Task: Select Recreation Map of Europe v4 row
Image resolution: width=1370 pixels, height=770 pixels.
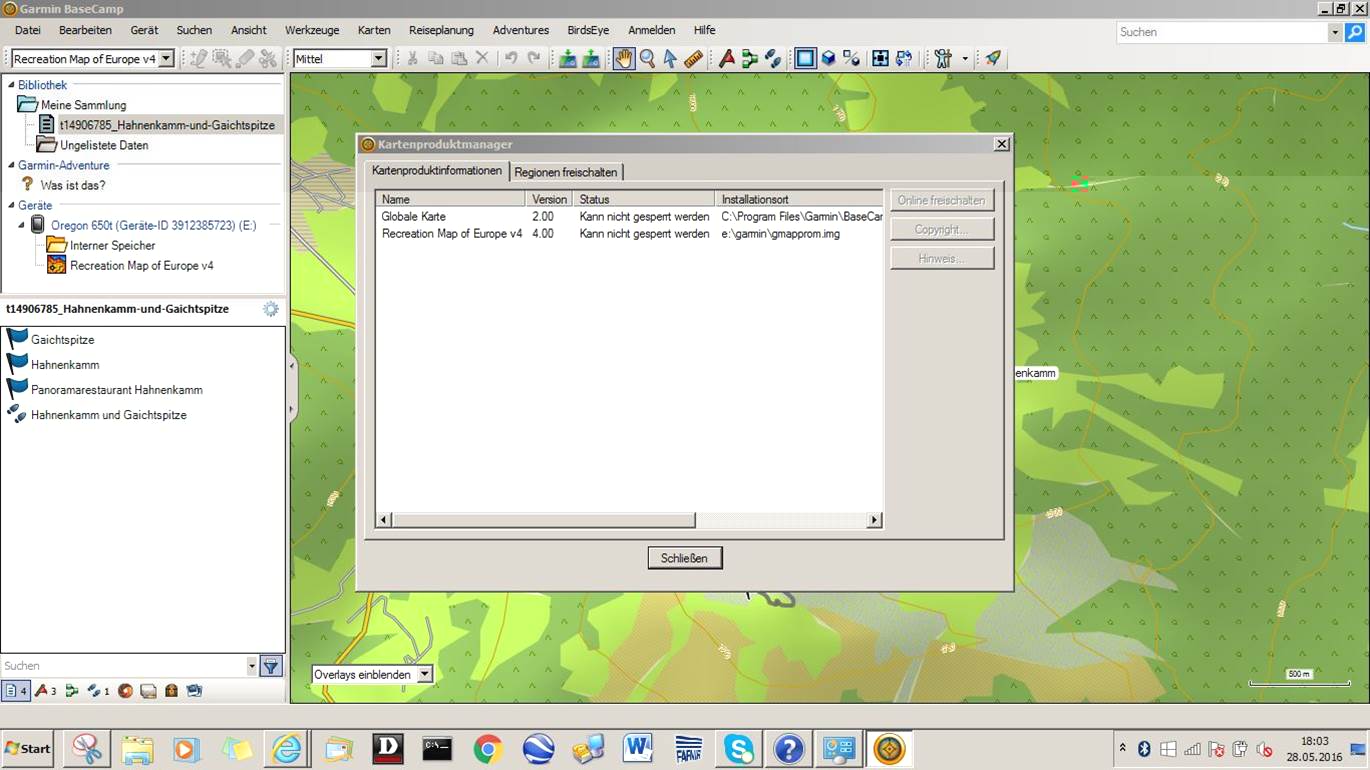Action: (x=451, y=234)
